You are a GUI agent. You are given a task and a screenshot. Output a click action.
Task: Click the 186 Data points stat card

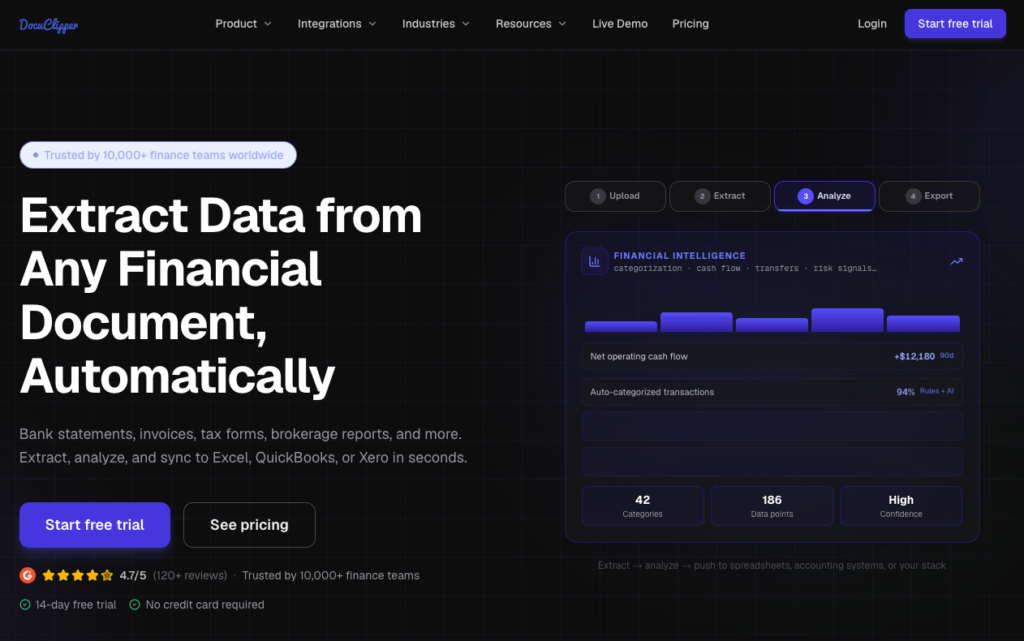[772, 506]
